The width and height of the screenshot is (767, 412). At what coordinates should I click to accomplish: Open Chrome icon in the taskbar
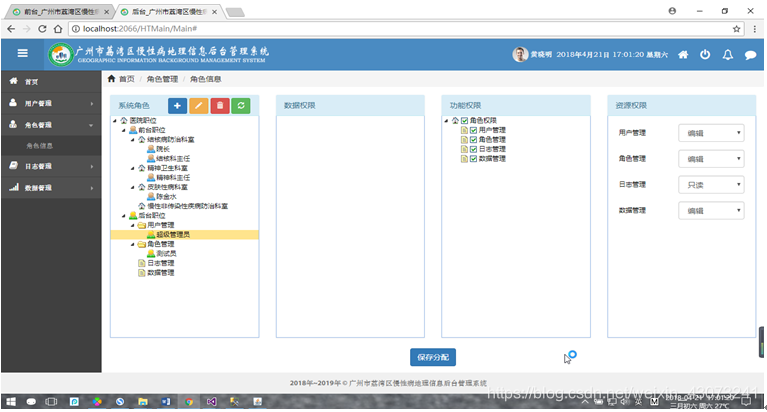(x=189, y=402)
